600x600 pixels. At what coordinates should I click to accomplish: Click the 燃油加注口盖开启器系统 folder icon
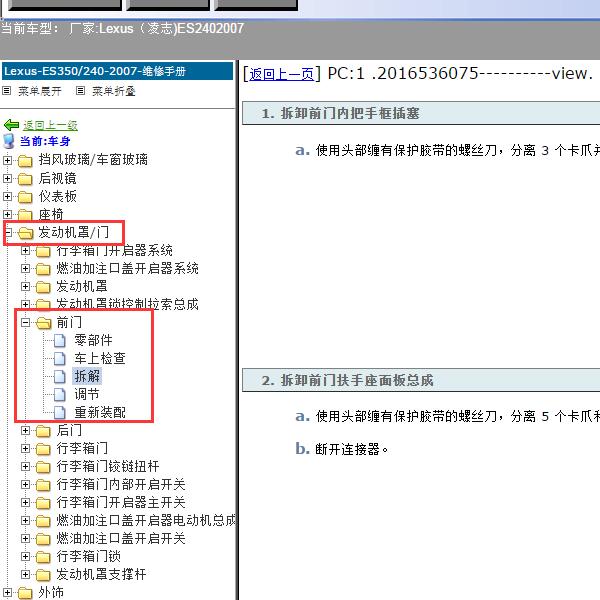[x=43, y=269]
